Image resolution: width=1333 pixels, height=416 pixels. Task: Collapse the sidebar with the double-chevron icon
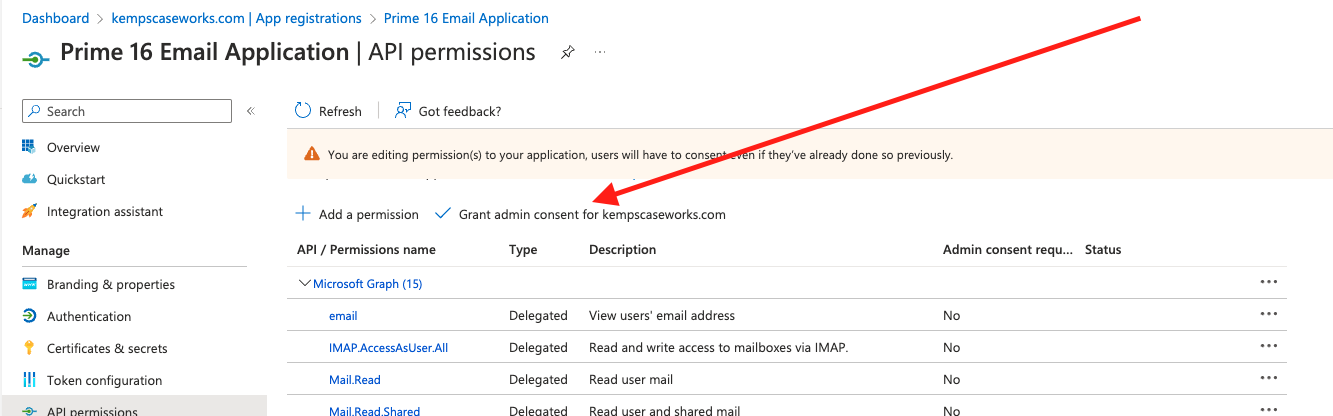point(251,111)
